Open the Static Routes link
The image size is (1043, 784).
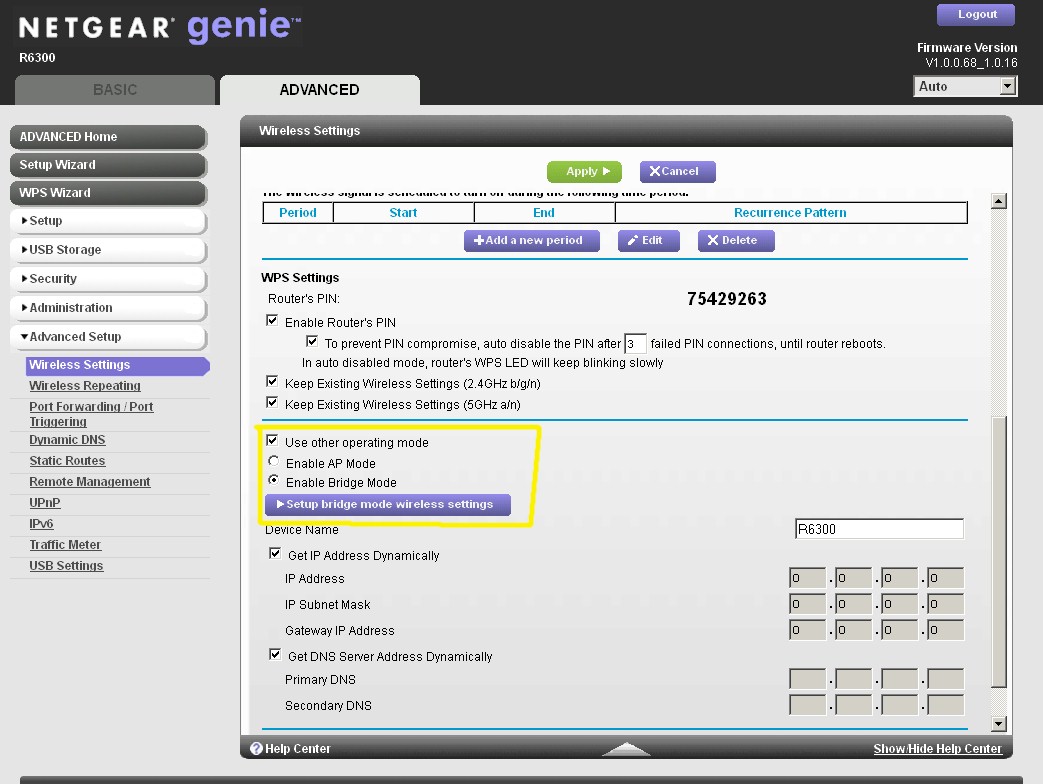click(x=67, y=461)
